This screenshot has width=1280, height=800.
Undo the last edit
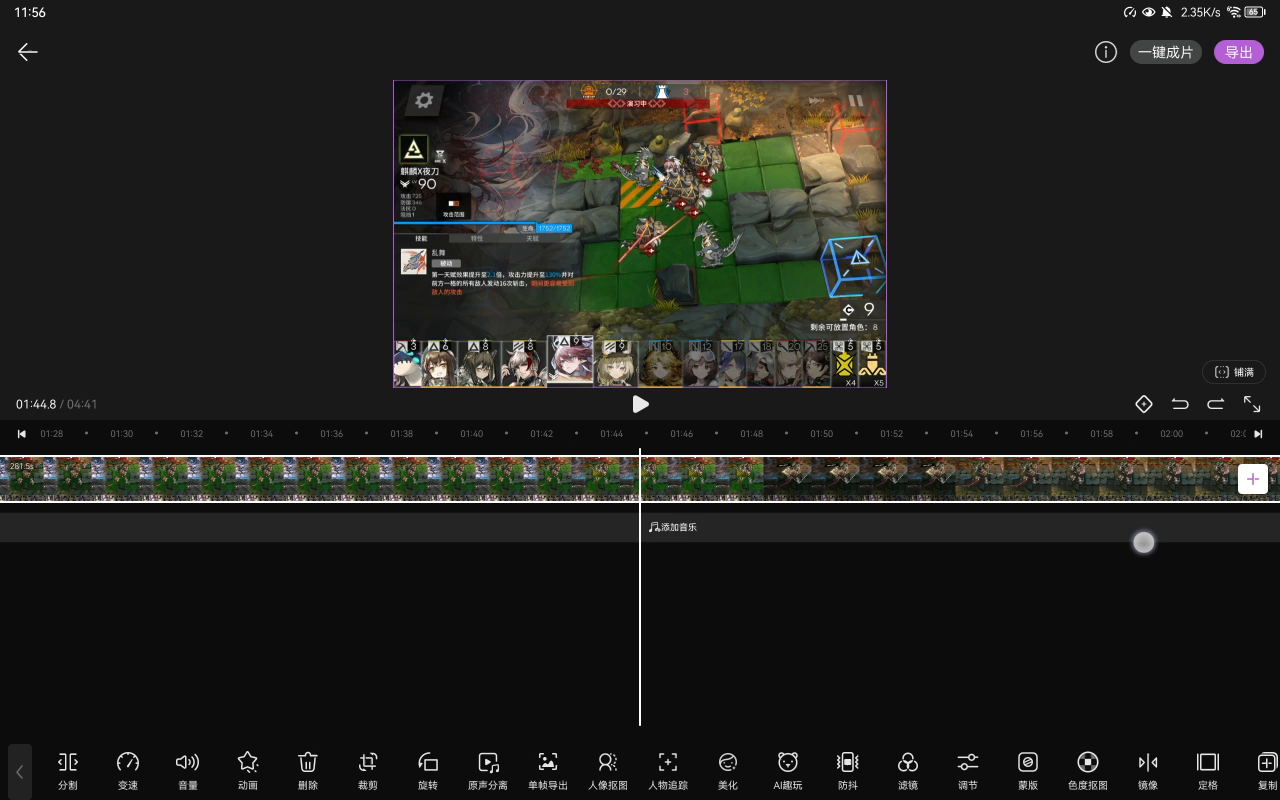1180,404
